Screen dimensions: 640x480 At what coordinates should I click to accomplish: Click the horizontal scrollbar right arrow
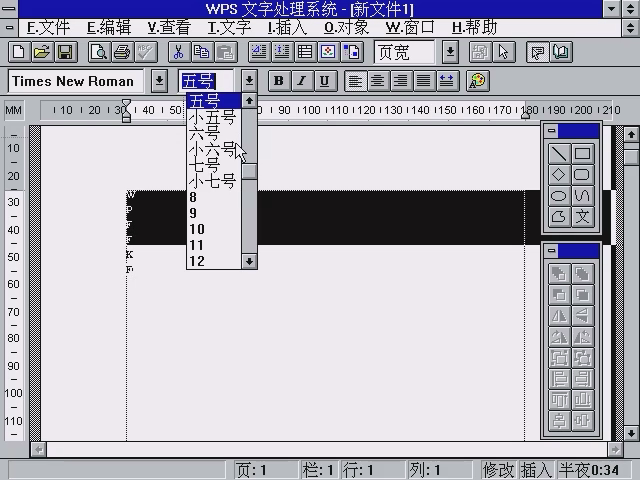(615, 450)
